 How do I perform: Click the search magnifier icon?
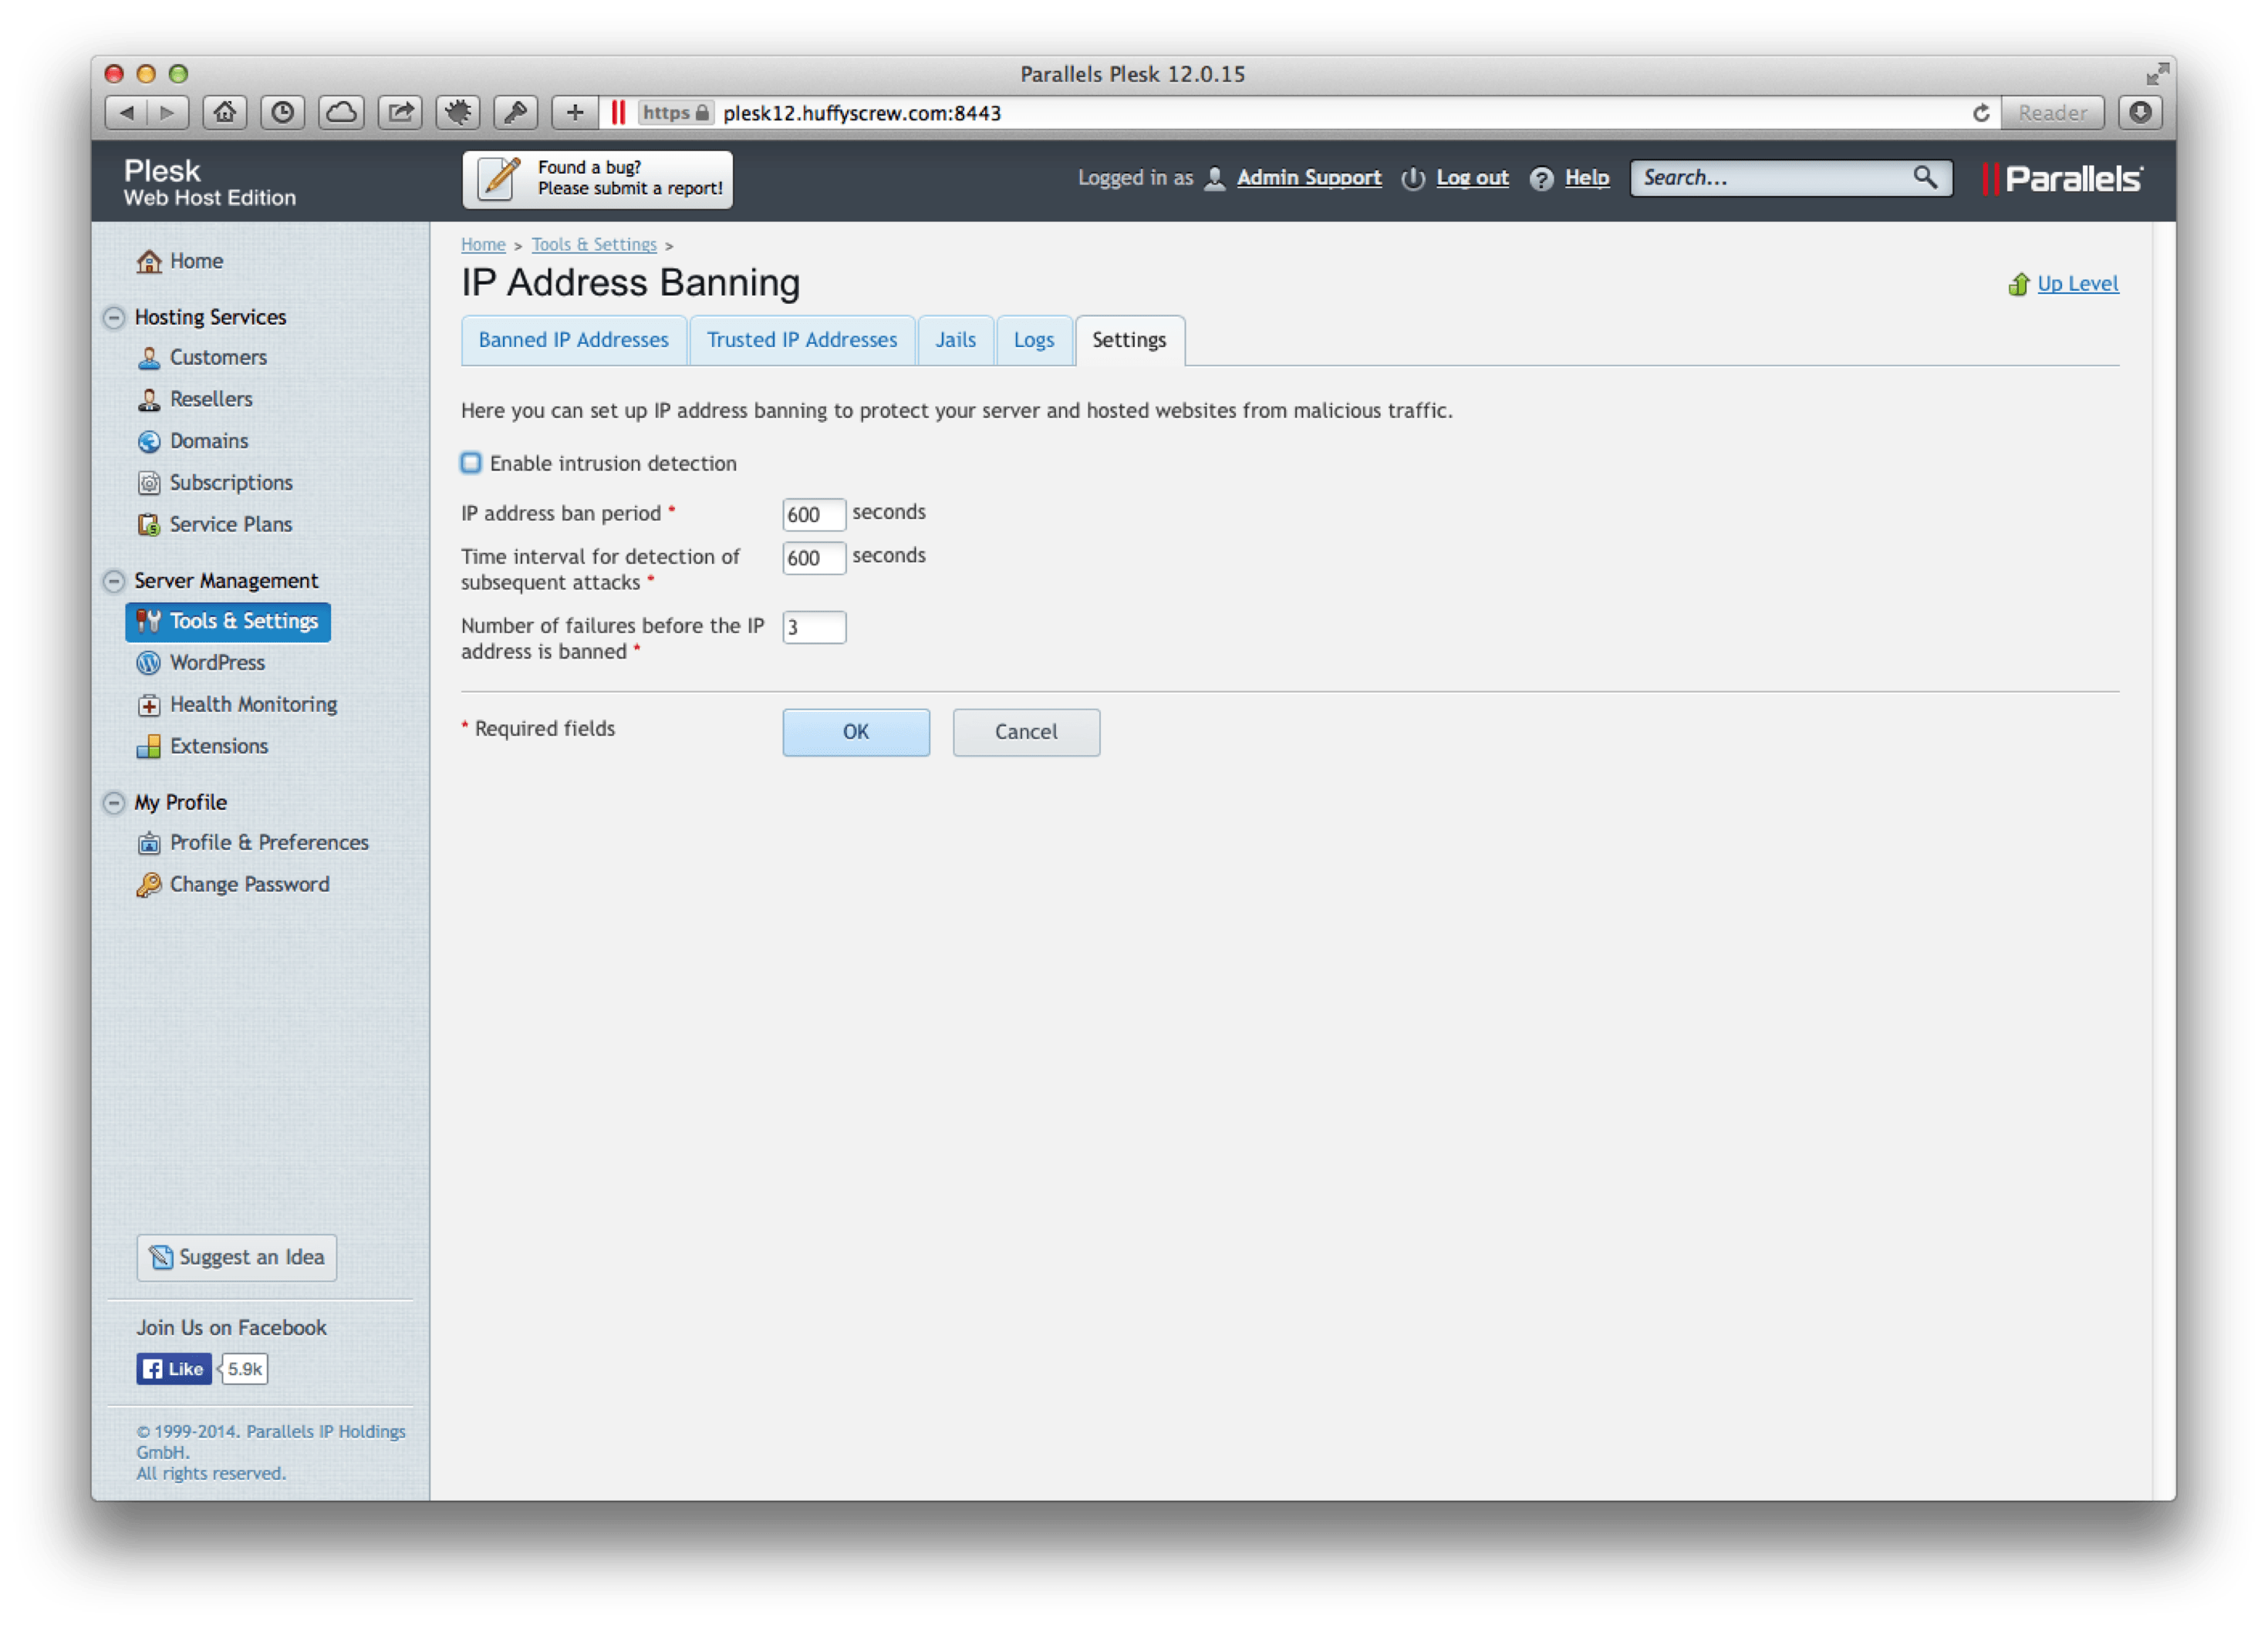pos(1924,178)
